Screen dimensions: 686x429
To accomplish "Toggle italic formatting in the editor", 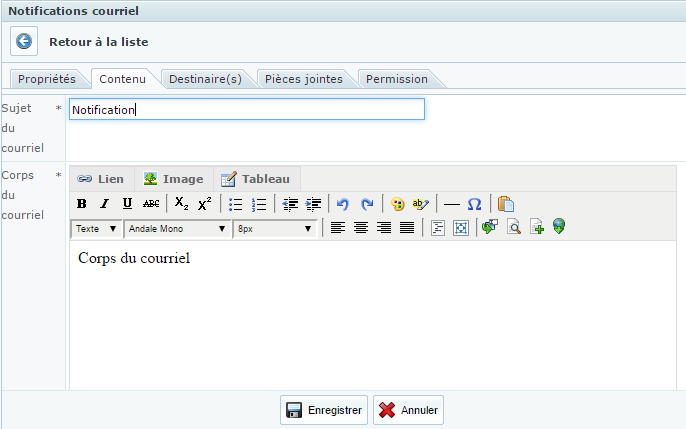I will [104, 204].
